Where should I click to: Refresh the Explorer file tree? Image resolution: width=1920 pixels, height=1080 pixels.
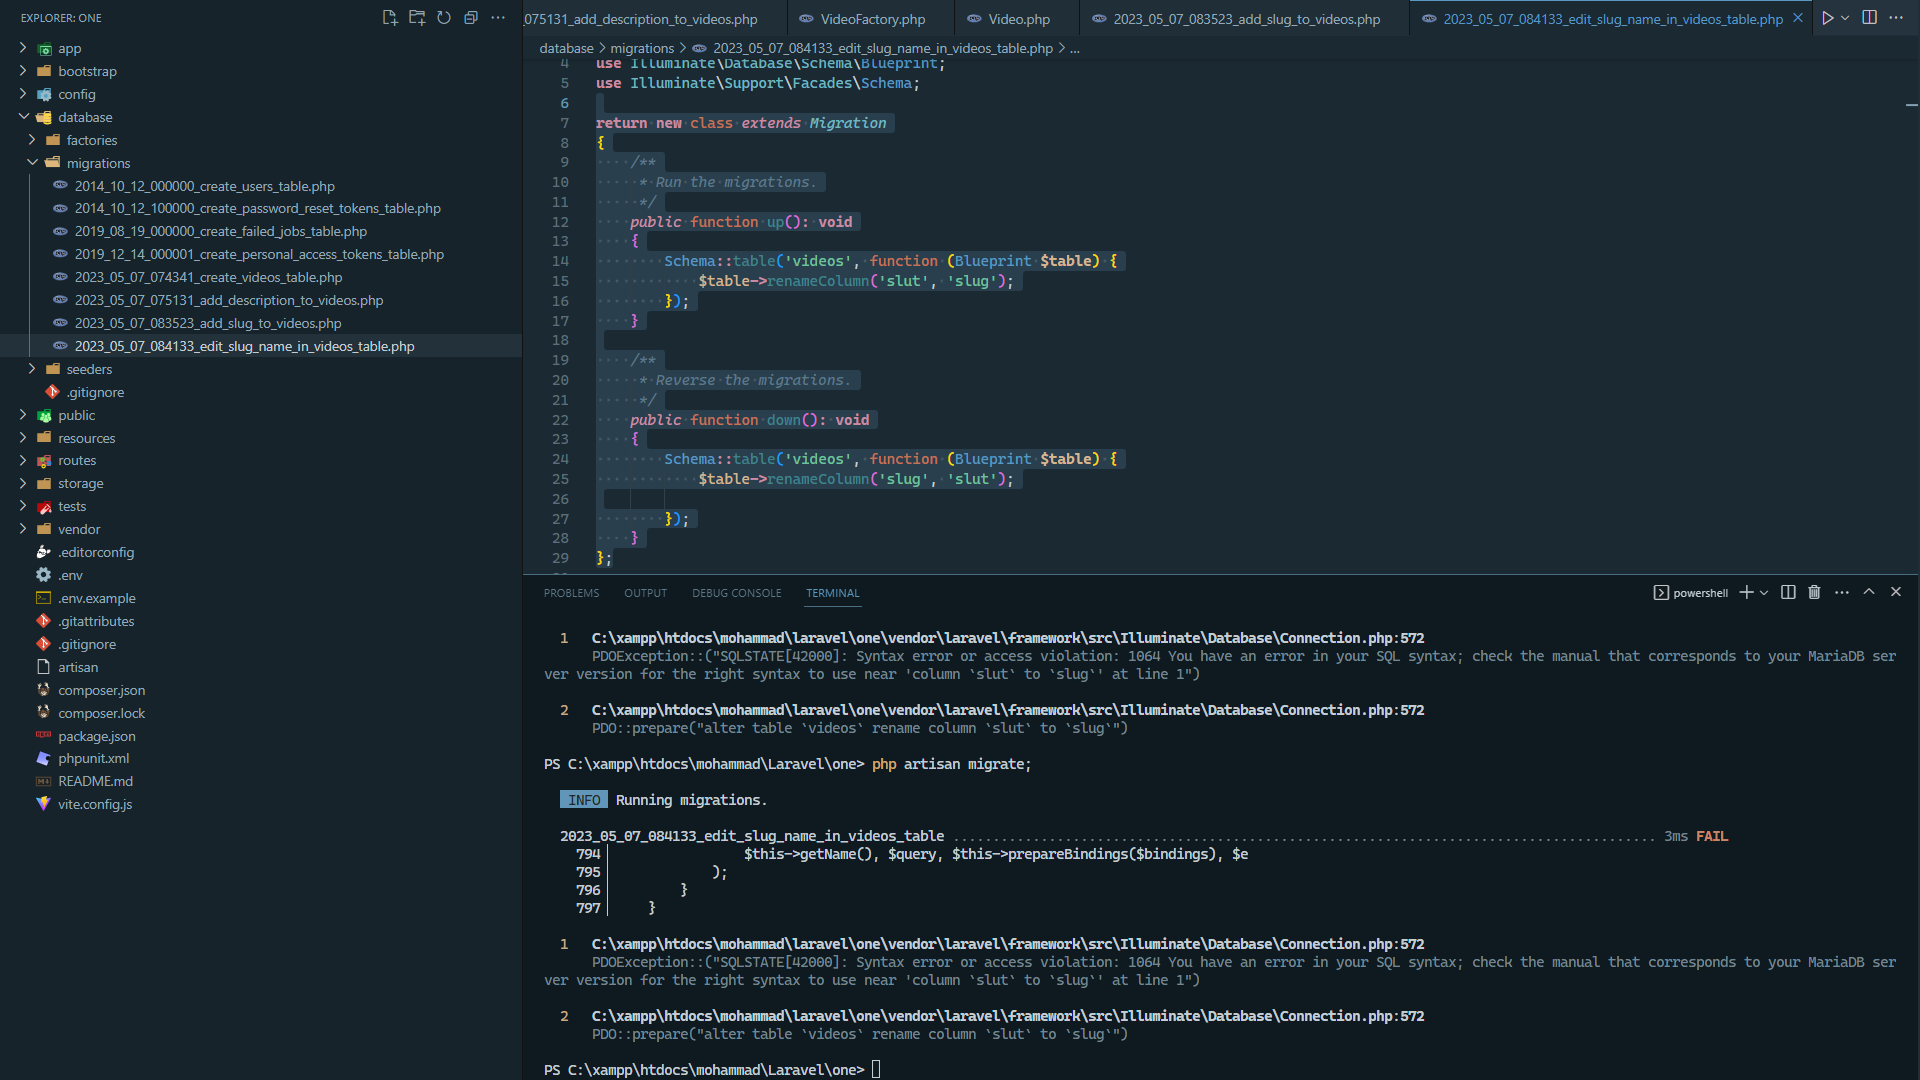[444, 18]
